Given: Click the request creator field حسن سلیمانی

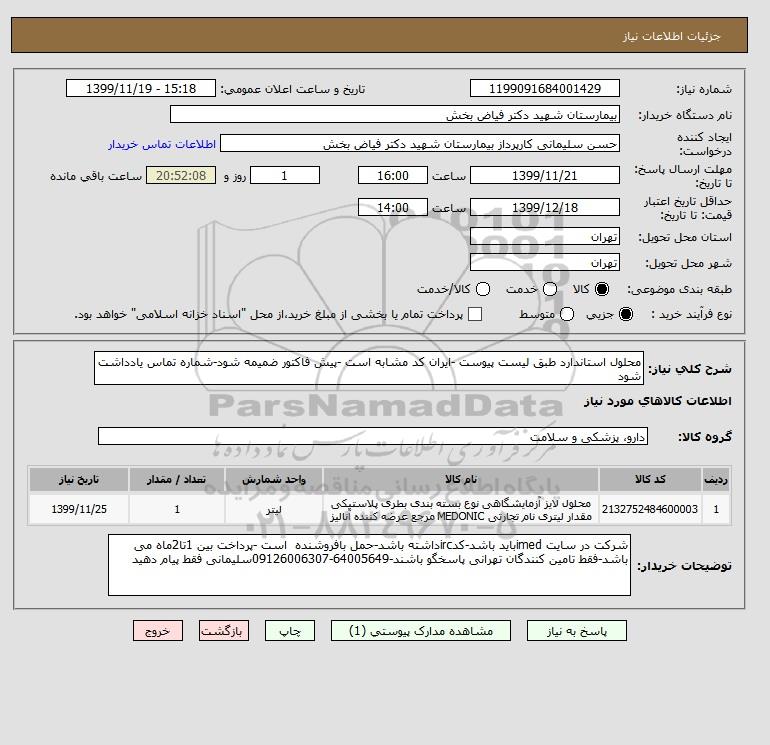Looking at the screenshot, I should 420,144.
